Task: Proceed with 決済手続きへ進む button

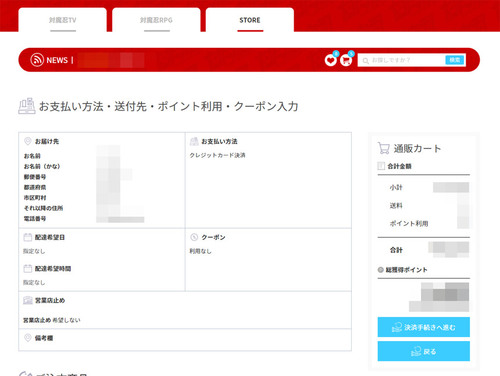Action: [424, 327]
